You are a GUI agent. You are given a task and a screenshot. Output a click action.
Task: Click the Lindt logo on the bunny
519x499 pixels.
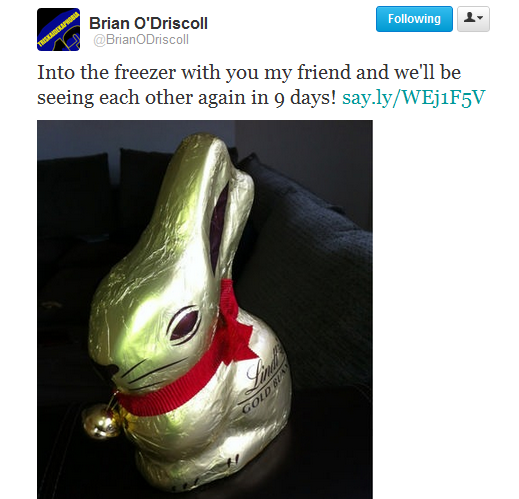tap(267, 368)
